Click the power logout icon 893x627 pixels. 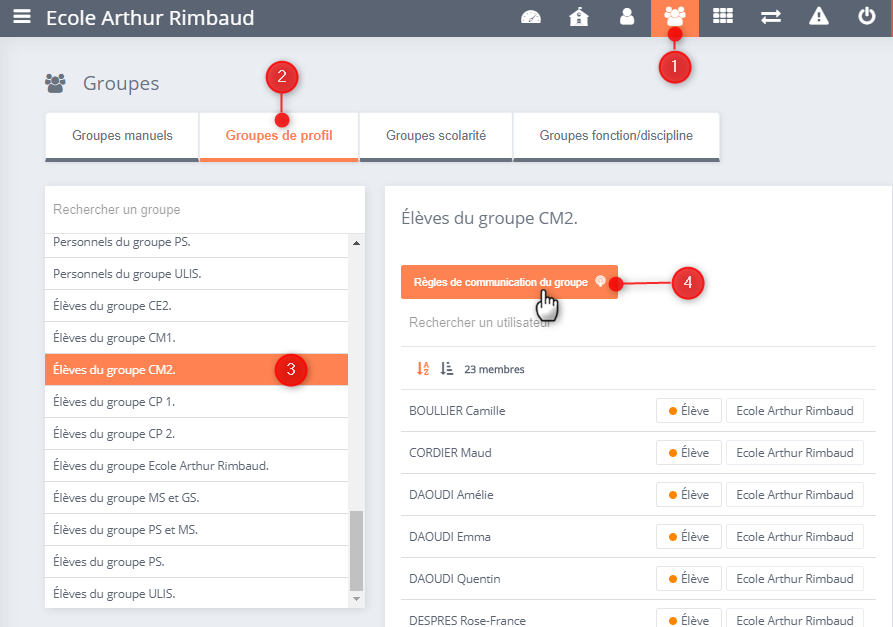pyautogui.click(x=867, y=17)
